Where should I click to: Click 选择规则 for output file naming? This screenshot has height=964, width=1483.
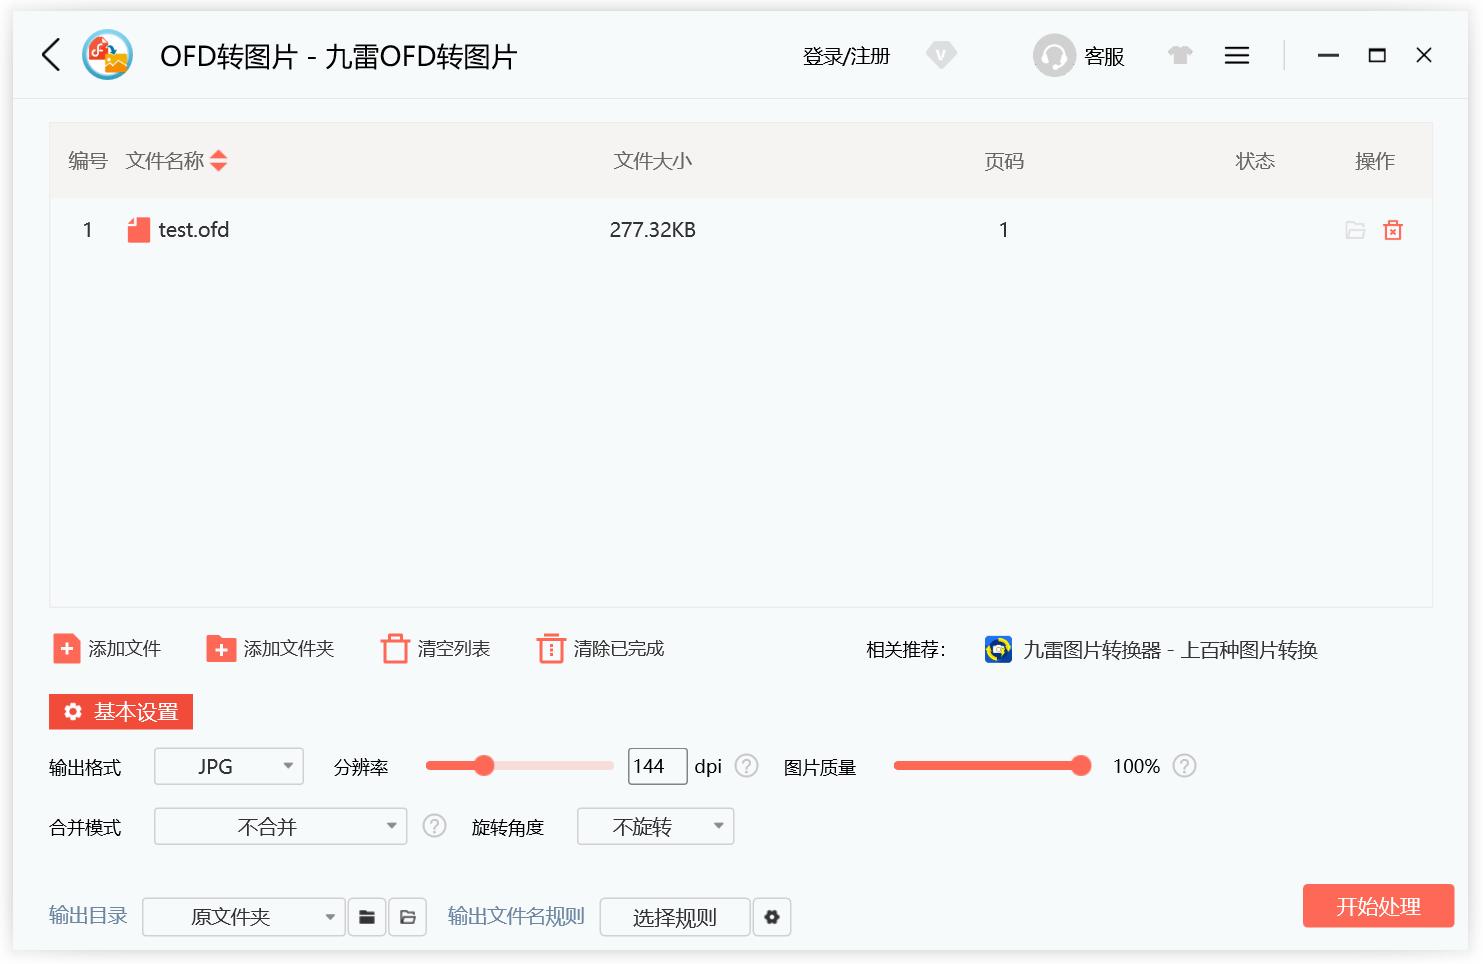[675, 917]
